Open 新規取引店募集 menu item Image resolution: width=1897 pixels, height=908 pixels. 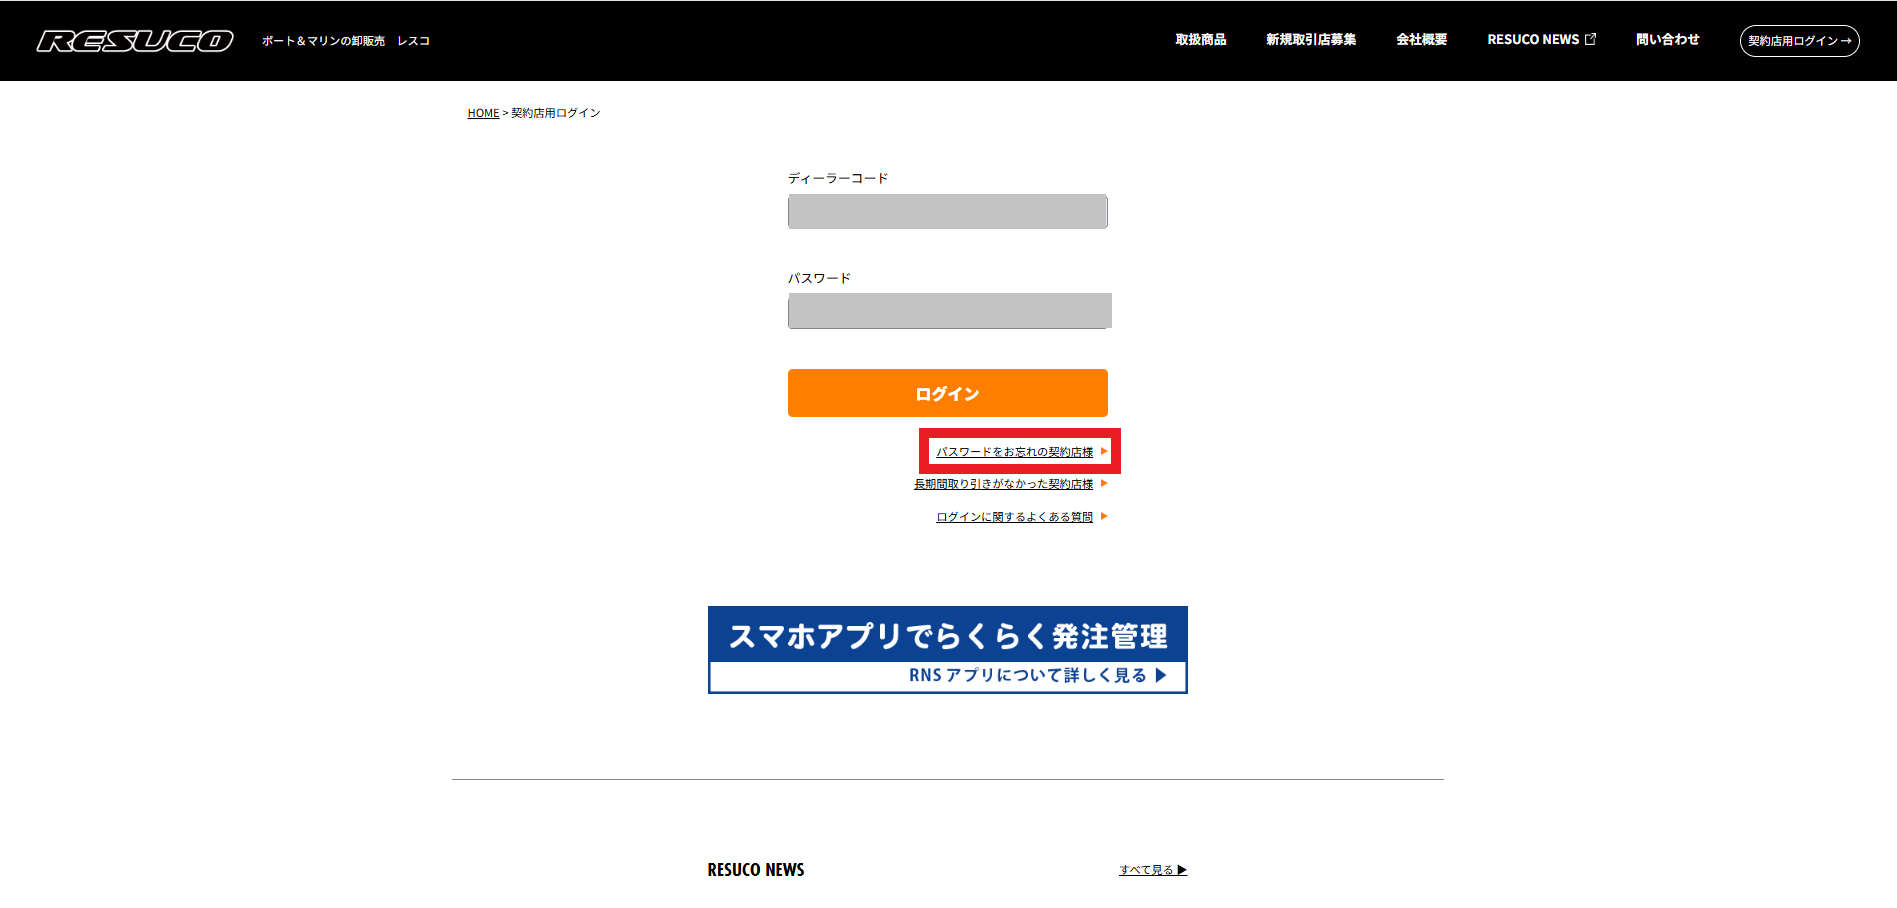1310,40
